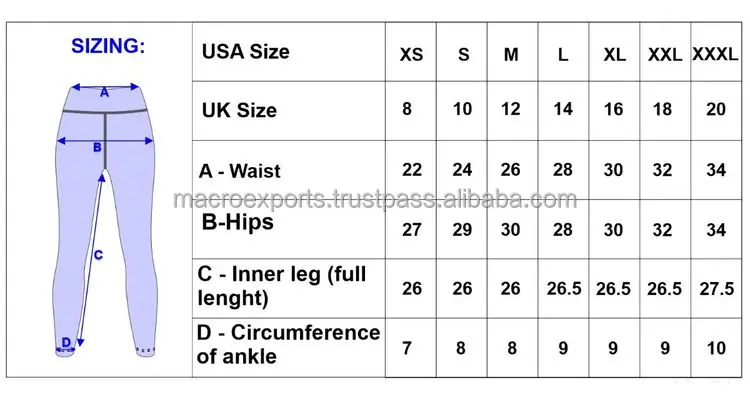
Task: Click the ankle marker D on diagram
Action: coord(66,343)
